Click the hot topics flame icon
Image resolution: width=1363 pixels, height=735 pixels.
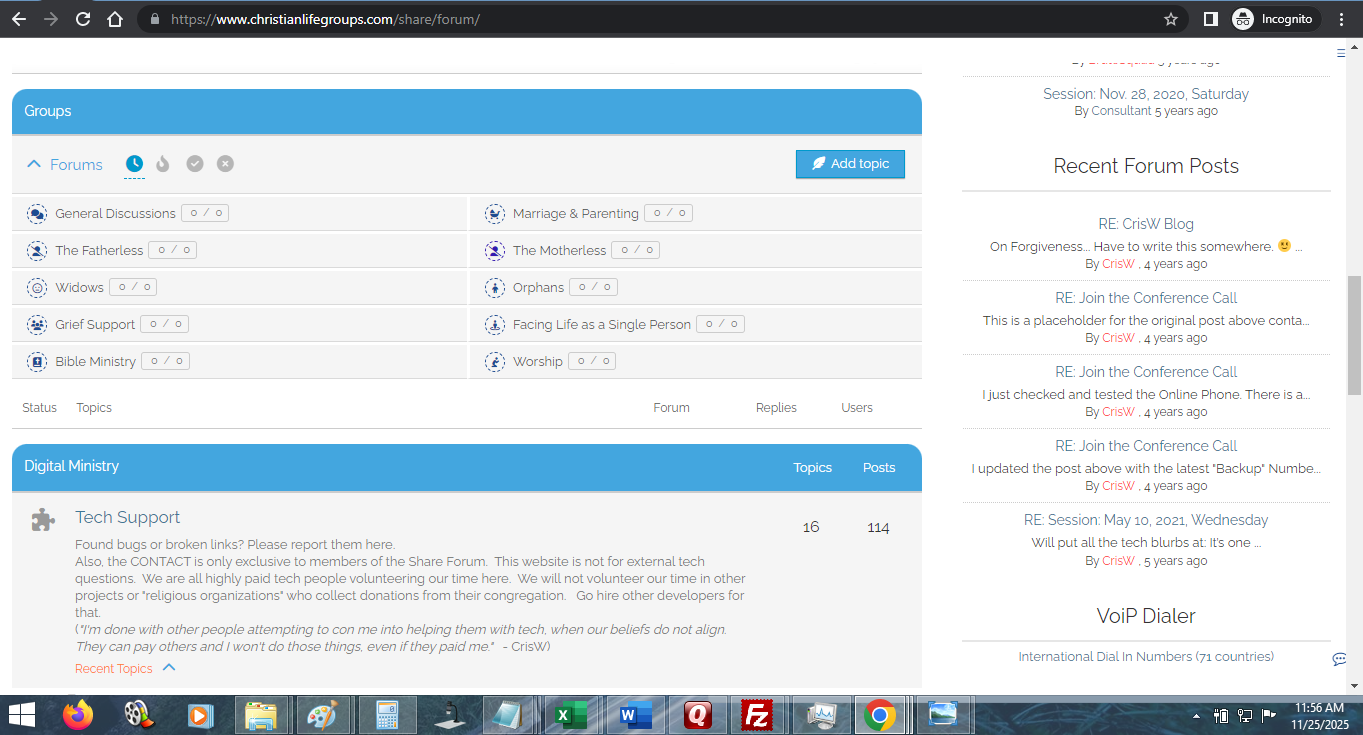(163, 164)
